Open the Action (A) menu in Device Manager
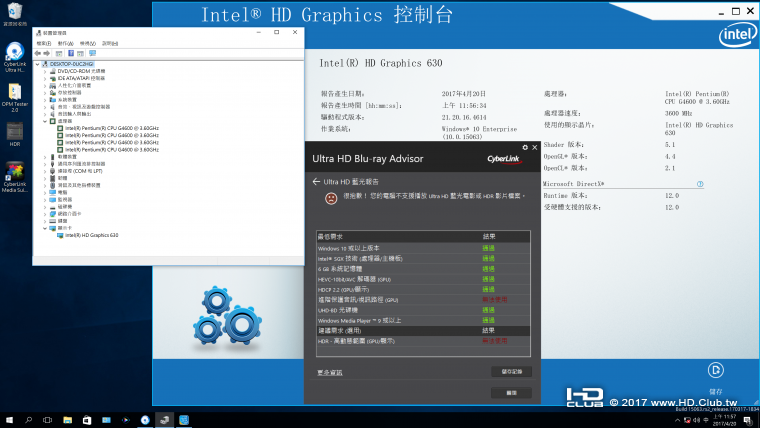This screenshot has width=760, height=428. click(x=65, y=44)
